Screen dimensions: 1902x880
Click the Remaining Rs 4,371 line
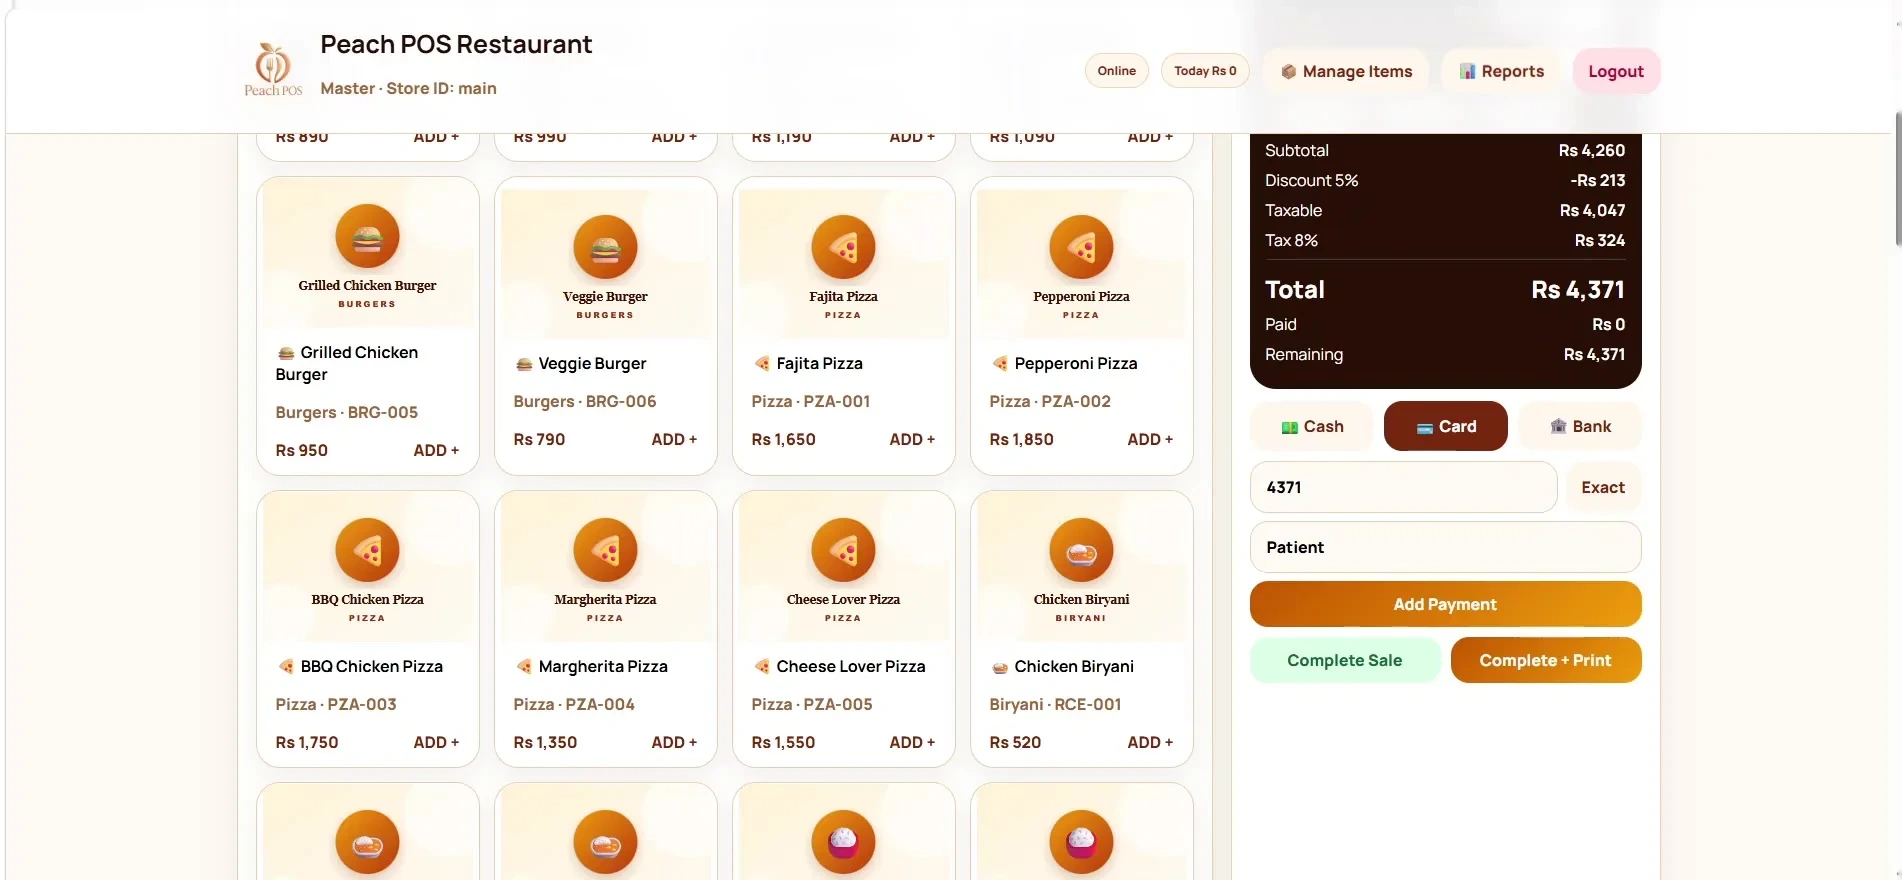point(1445,354)
